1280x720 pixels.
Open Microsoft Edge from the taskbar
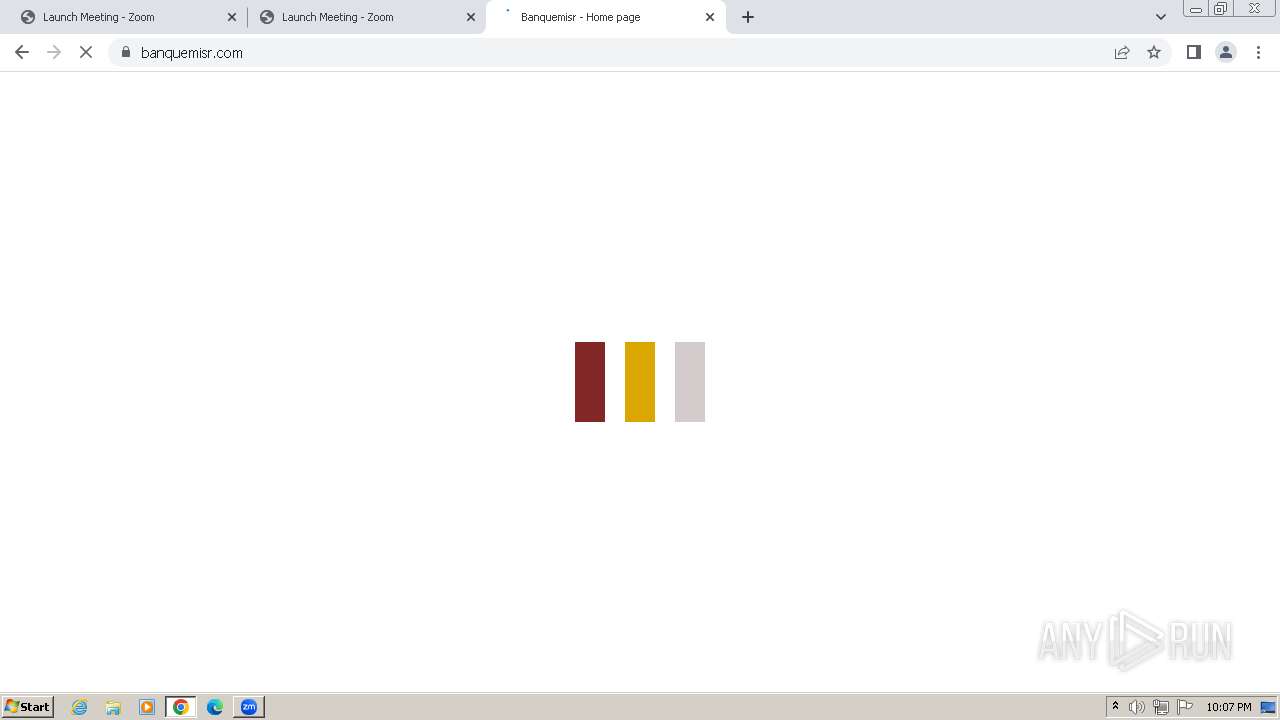215,707
